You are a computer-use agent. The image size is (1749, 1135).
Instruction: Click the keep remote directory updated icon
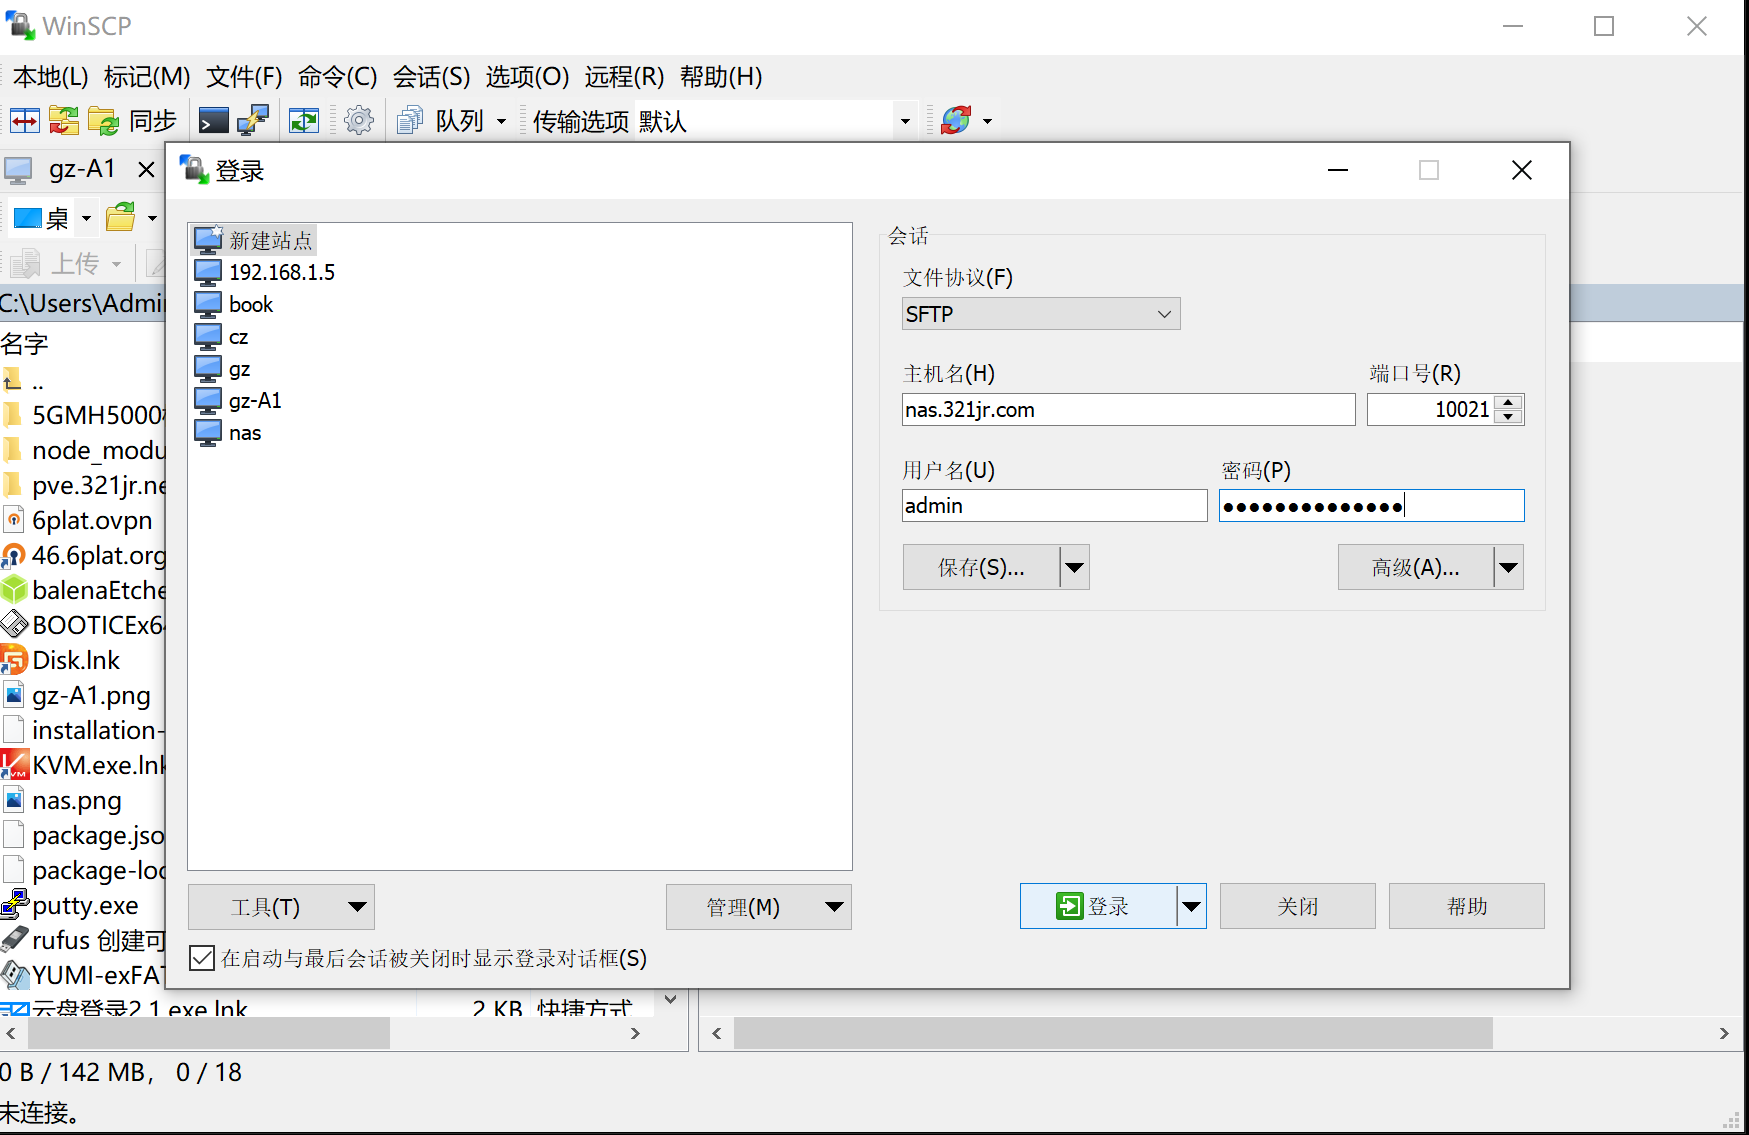304,121
